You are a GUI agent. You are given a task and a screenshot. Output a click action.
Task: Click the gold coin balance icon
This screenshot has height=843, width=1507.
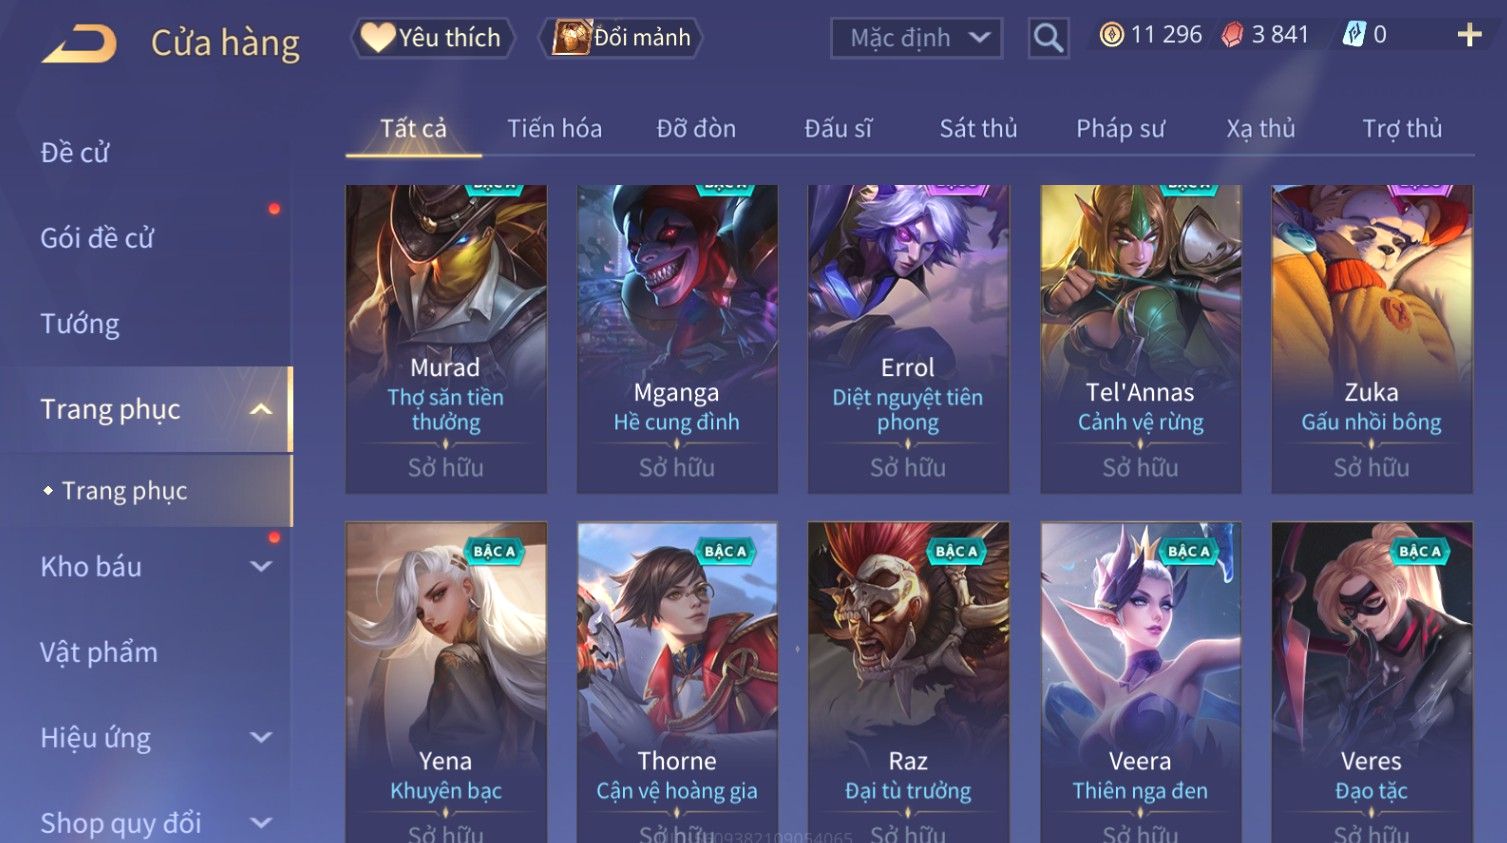[x=1111, y=35]
